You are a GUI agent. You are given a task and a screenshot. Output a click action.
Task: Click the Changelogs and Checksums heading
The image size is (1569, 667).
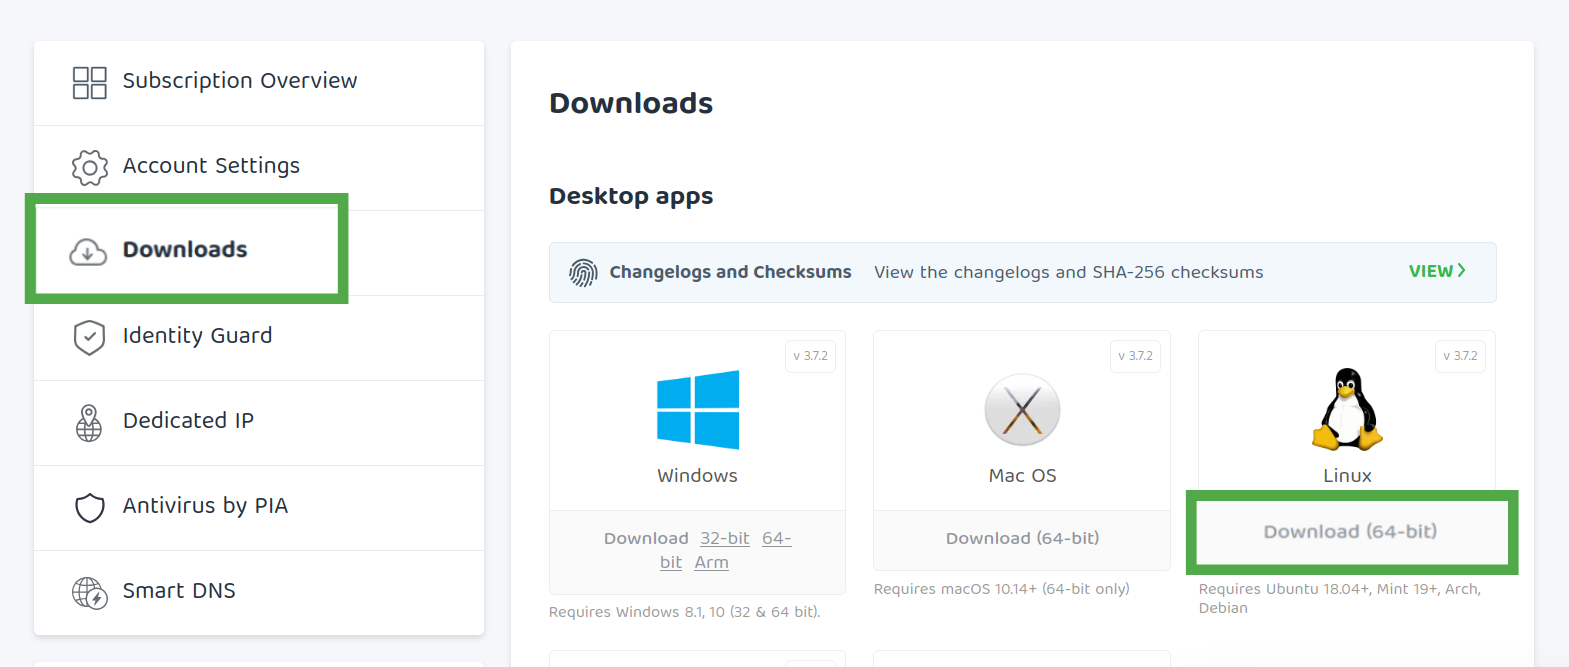(731, 272)
